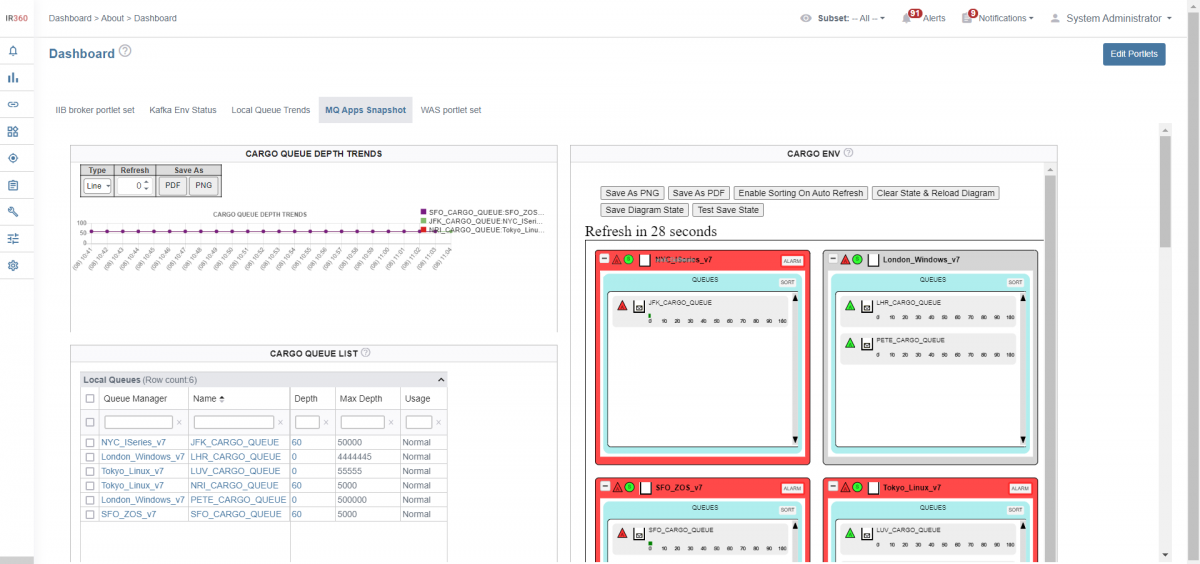Click the help icon next to CARGO QUEUE LIST
The image size is (1200, 564).
click(x=366, y=353)
